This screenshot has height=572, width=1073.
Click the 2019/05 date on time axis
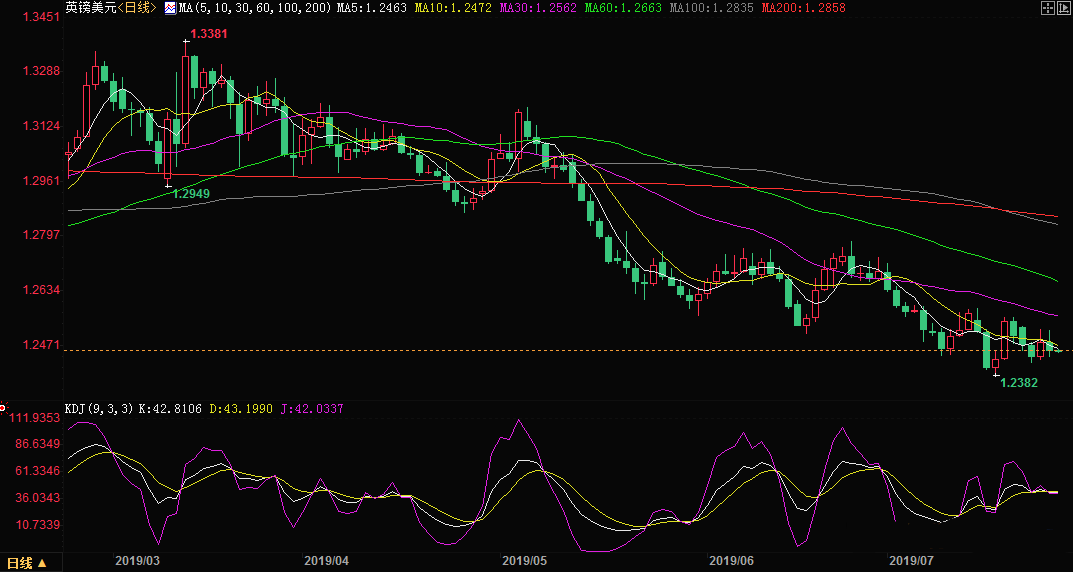point(525,561)
